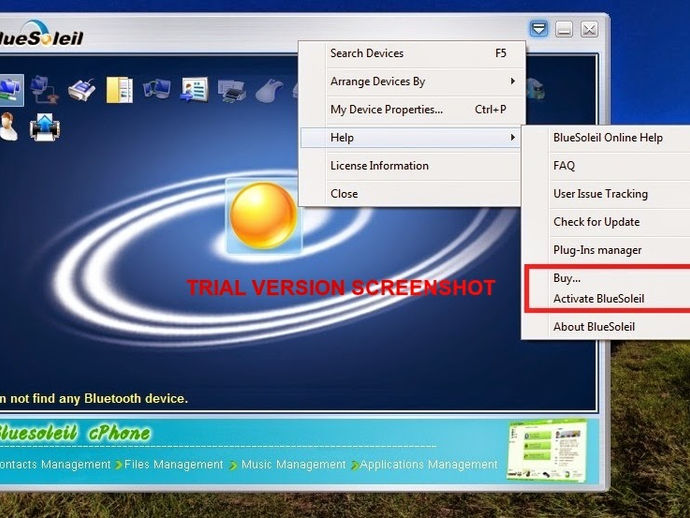This screenshot has height=518, width=690.
Task: Click Applications Management in the banner
Action: 429,464
